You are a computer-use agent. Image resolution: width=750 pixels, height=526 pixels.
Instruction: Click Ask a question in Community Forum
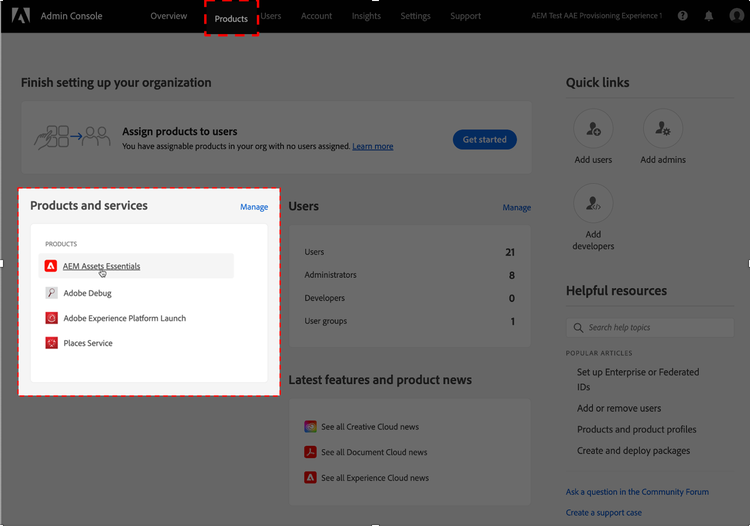tap(637, 492)
